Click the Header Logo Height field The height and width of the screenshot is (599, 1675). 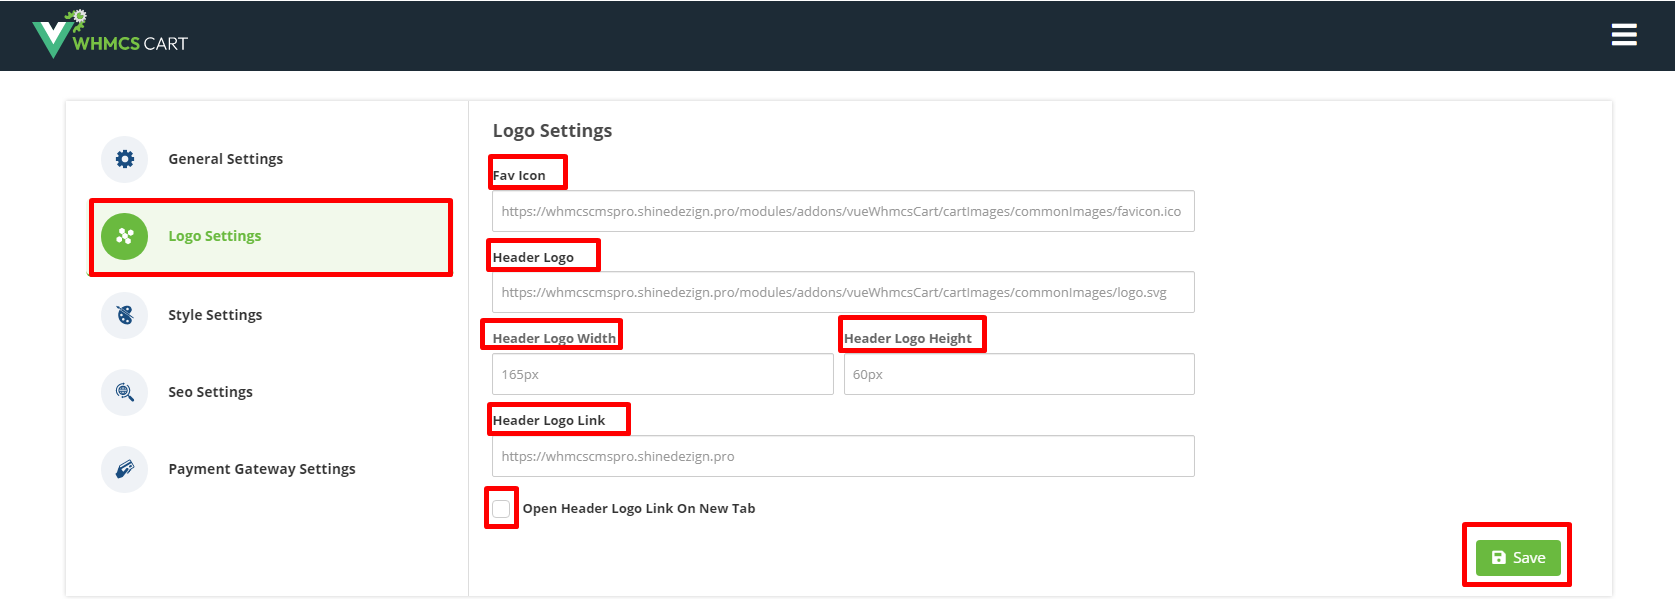coord(1018,374)
